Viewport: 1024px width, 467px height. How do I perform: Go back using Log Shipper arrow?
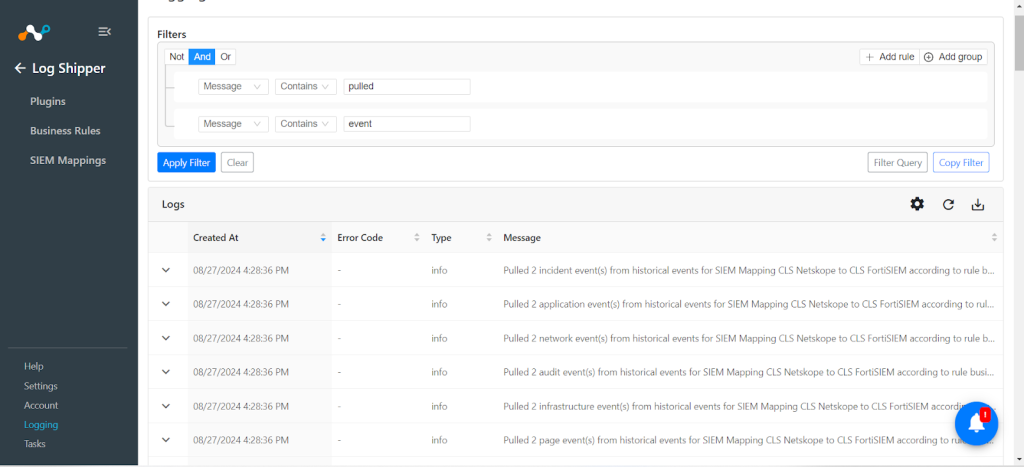[x=20, y=69]
